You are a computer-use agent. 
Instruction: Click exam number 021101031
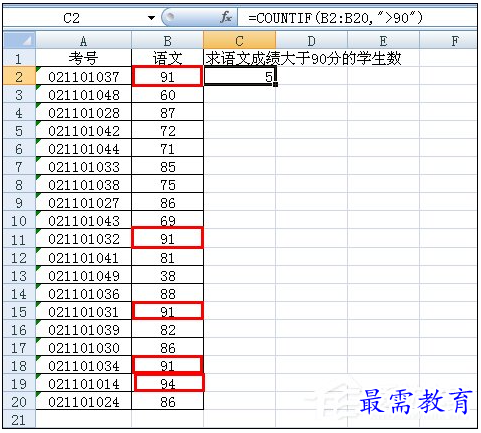83,312
